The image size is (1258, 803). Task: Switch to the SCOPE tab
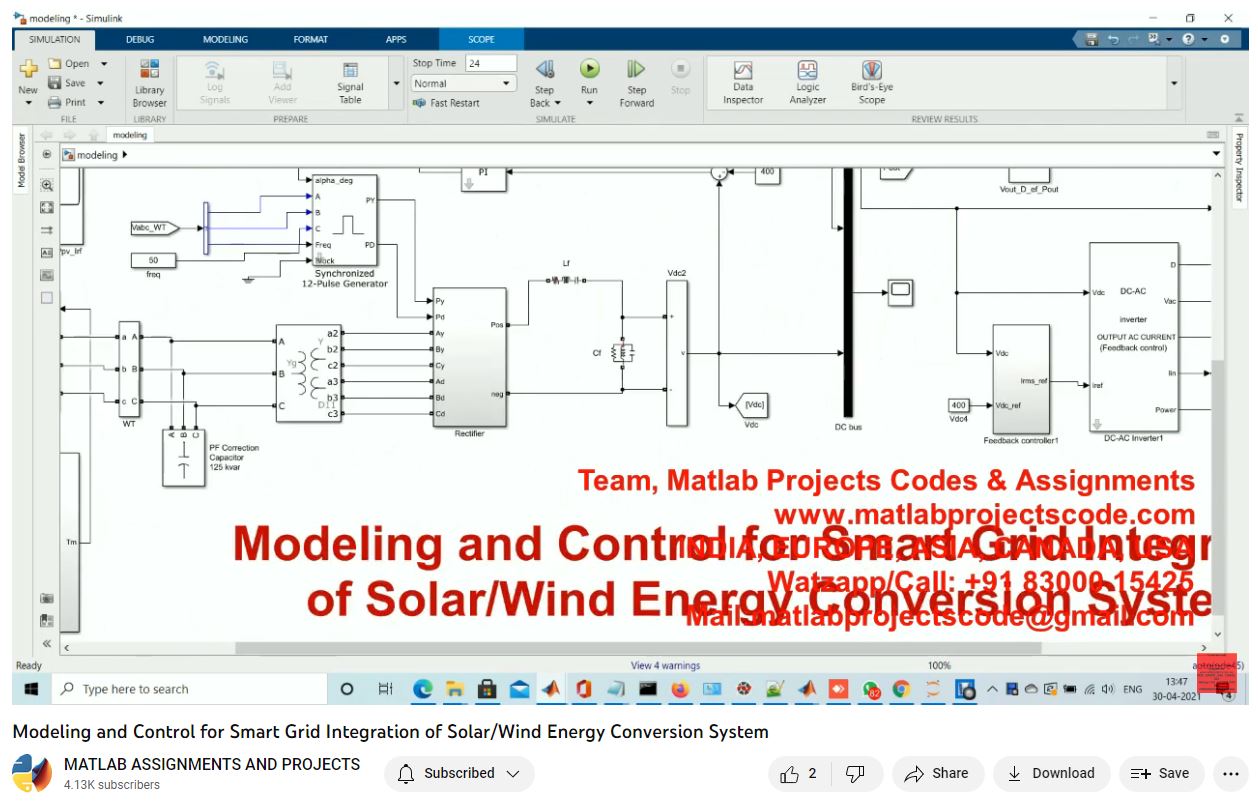coord(481,39)
